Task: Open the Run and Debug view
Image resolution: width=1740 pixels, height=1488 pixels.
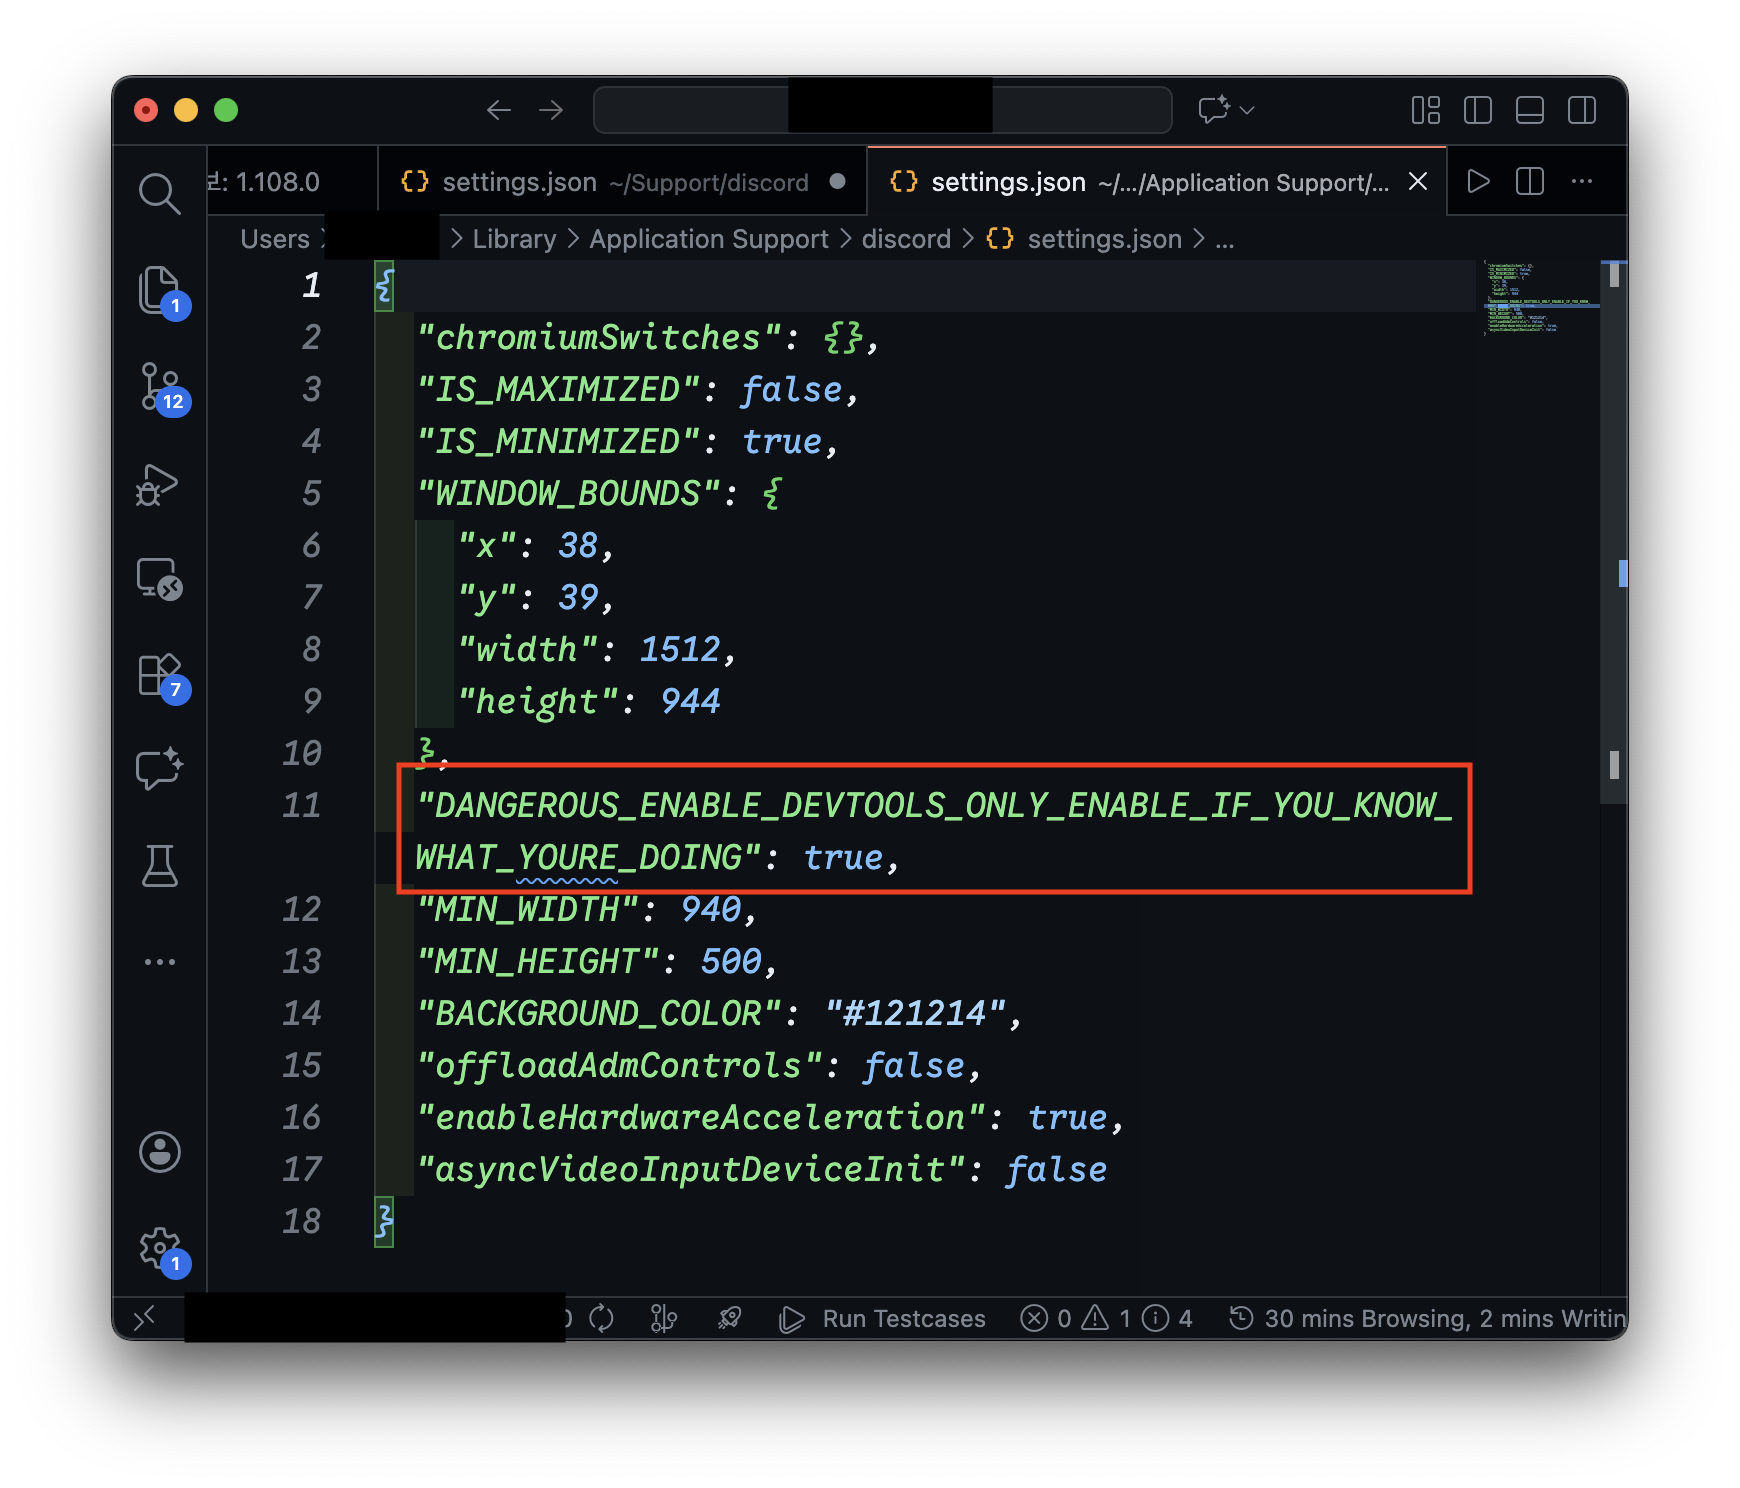Action: [x=159, y=485]
